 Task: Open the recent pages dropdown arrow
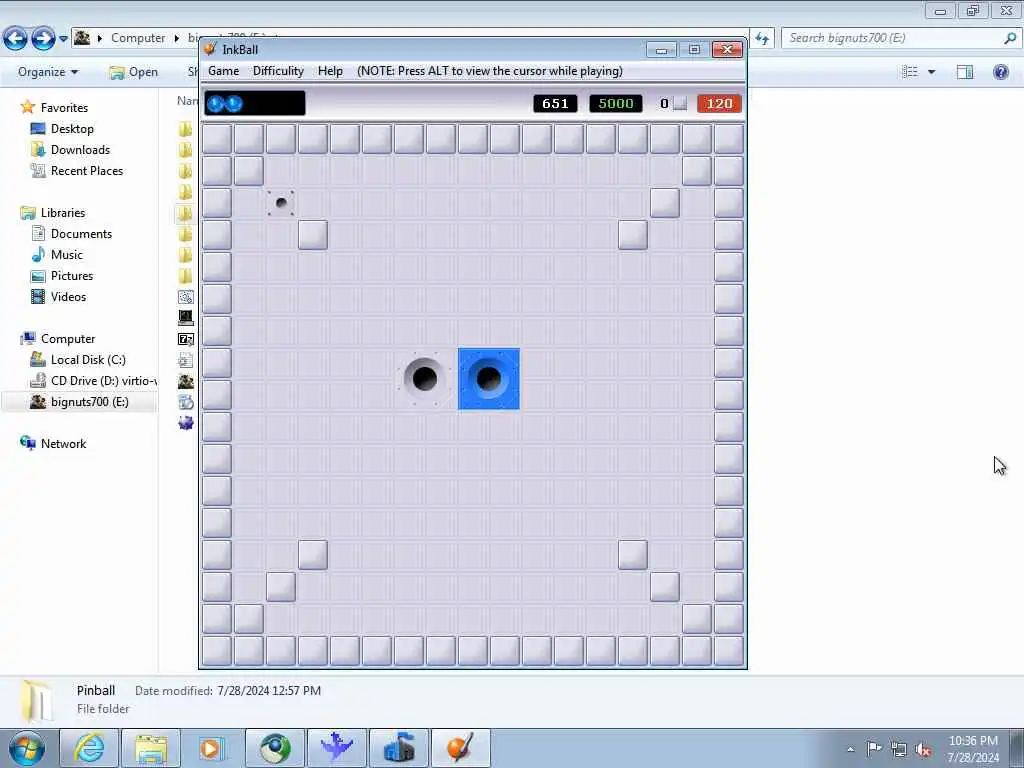tap(63, 39)
